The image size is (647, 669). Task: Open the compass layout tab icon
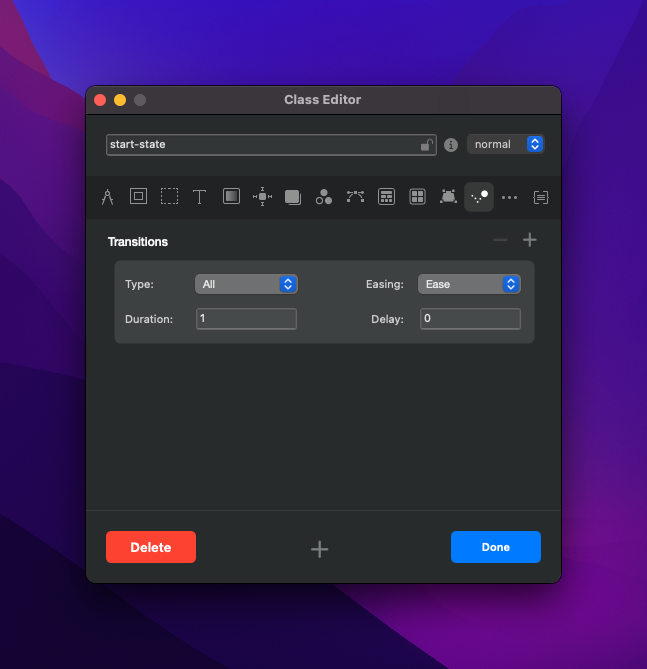[108, 197]
